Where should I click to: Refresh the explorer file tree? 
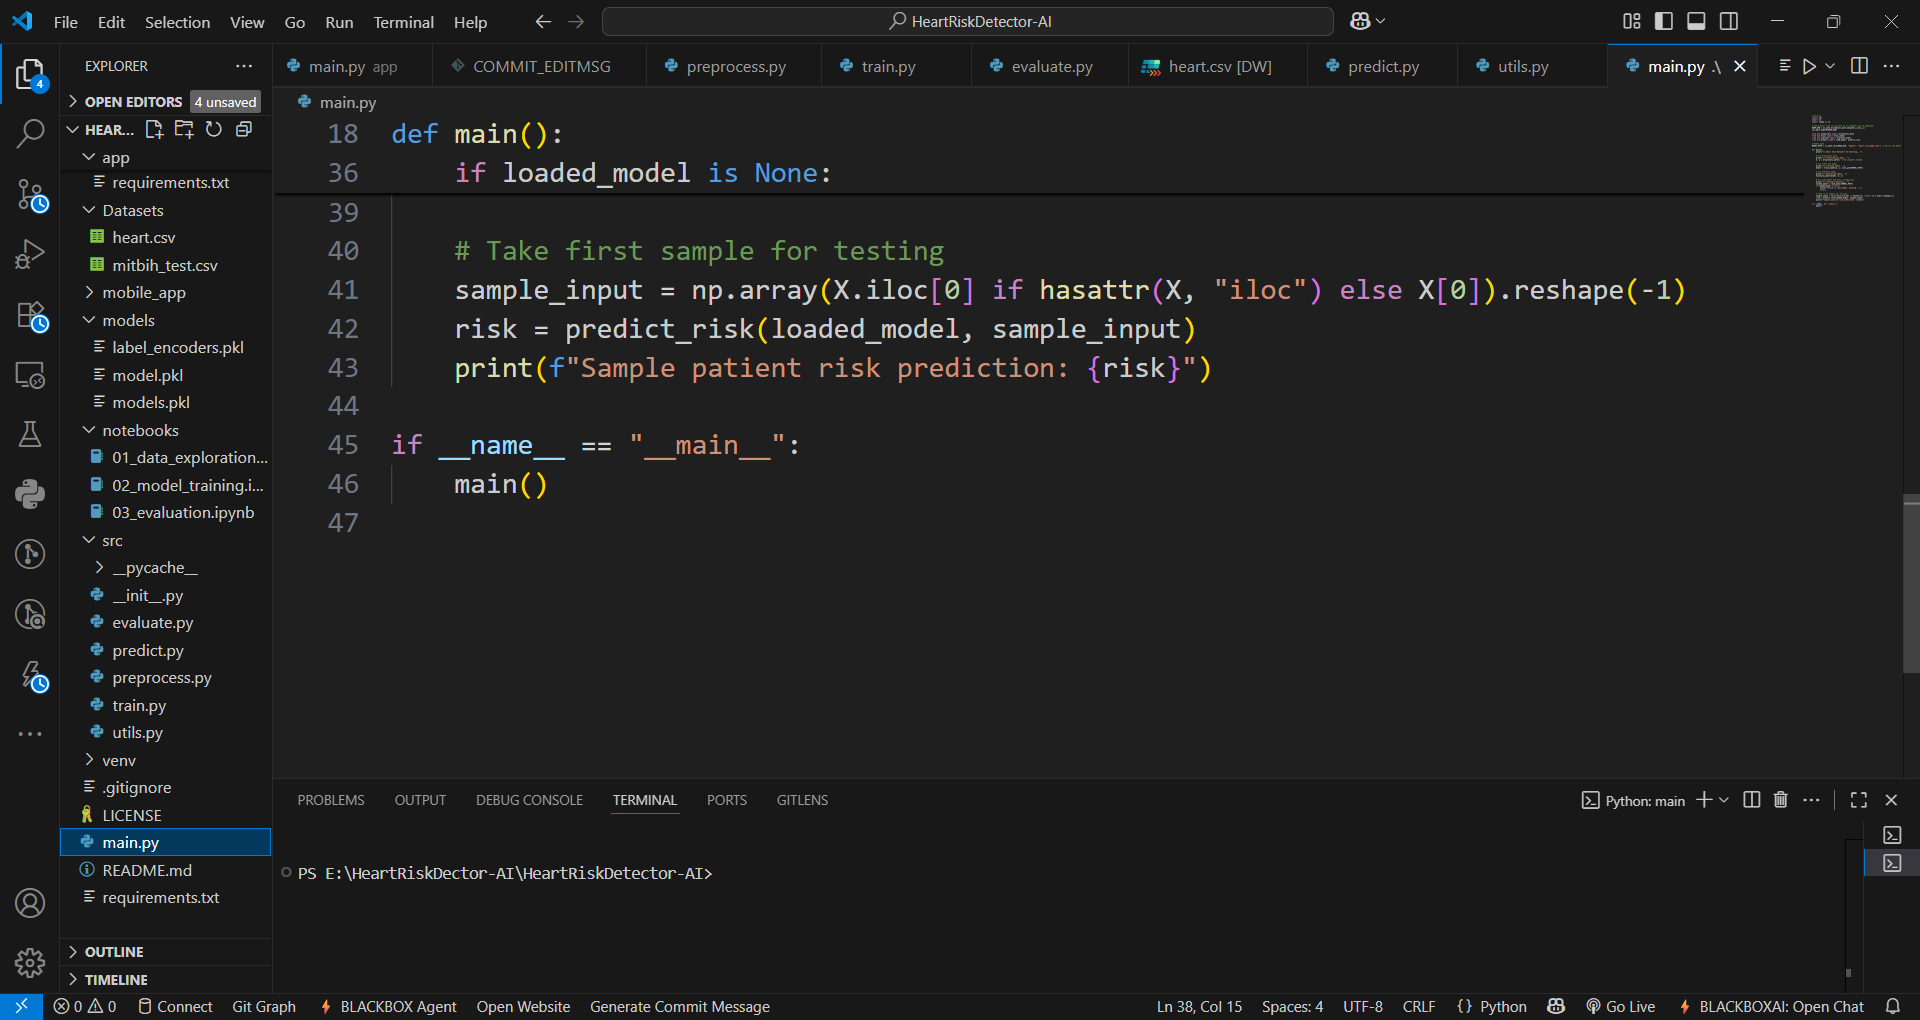click(214, 129)
